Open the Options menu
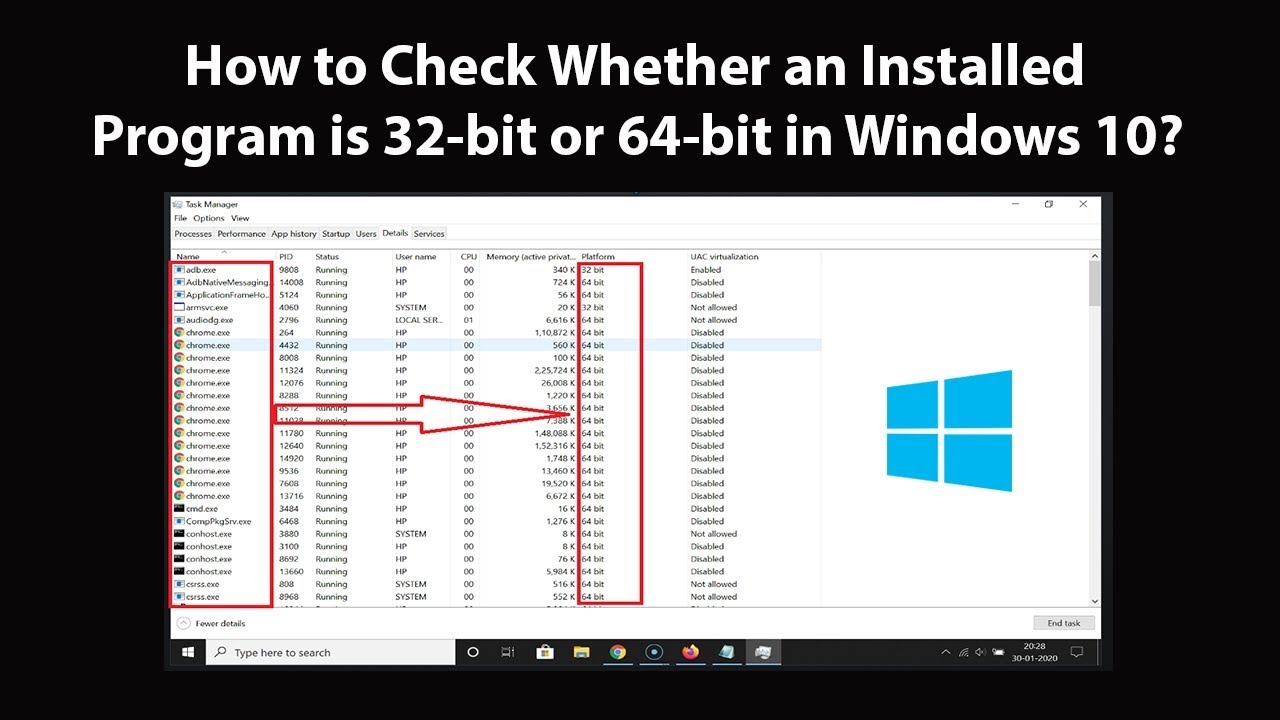The height and width of the screenshot is (720, 1280). click(x=209, y=218)
